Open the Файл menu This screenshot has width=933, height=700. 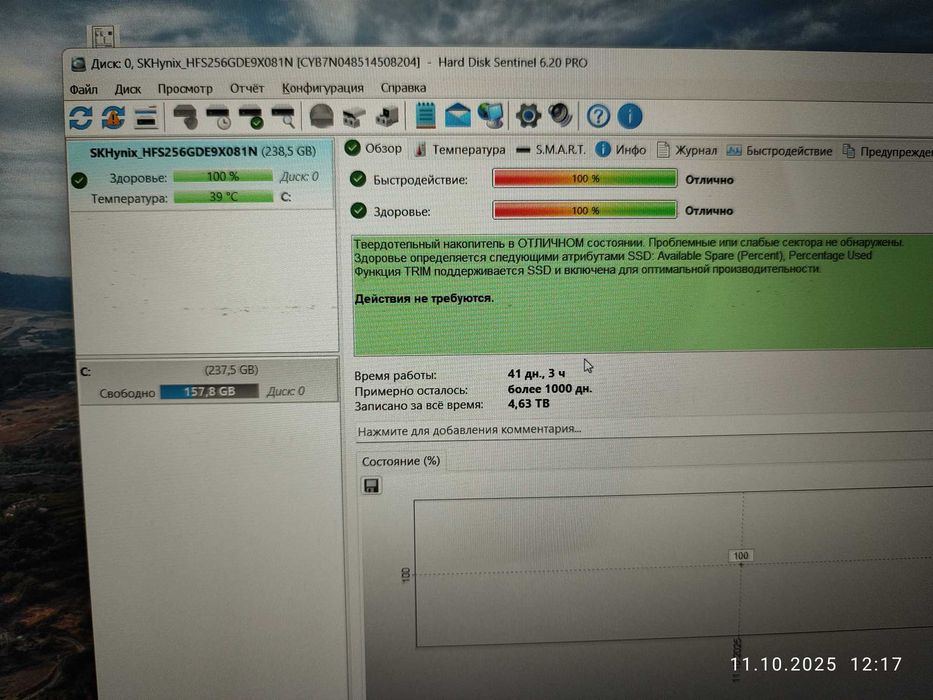(83, 89)
